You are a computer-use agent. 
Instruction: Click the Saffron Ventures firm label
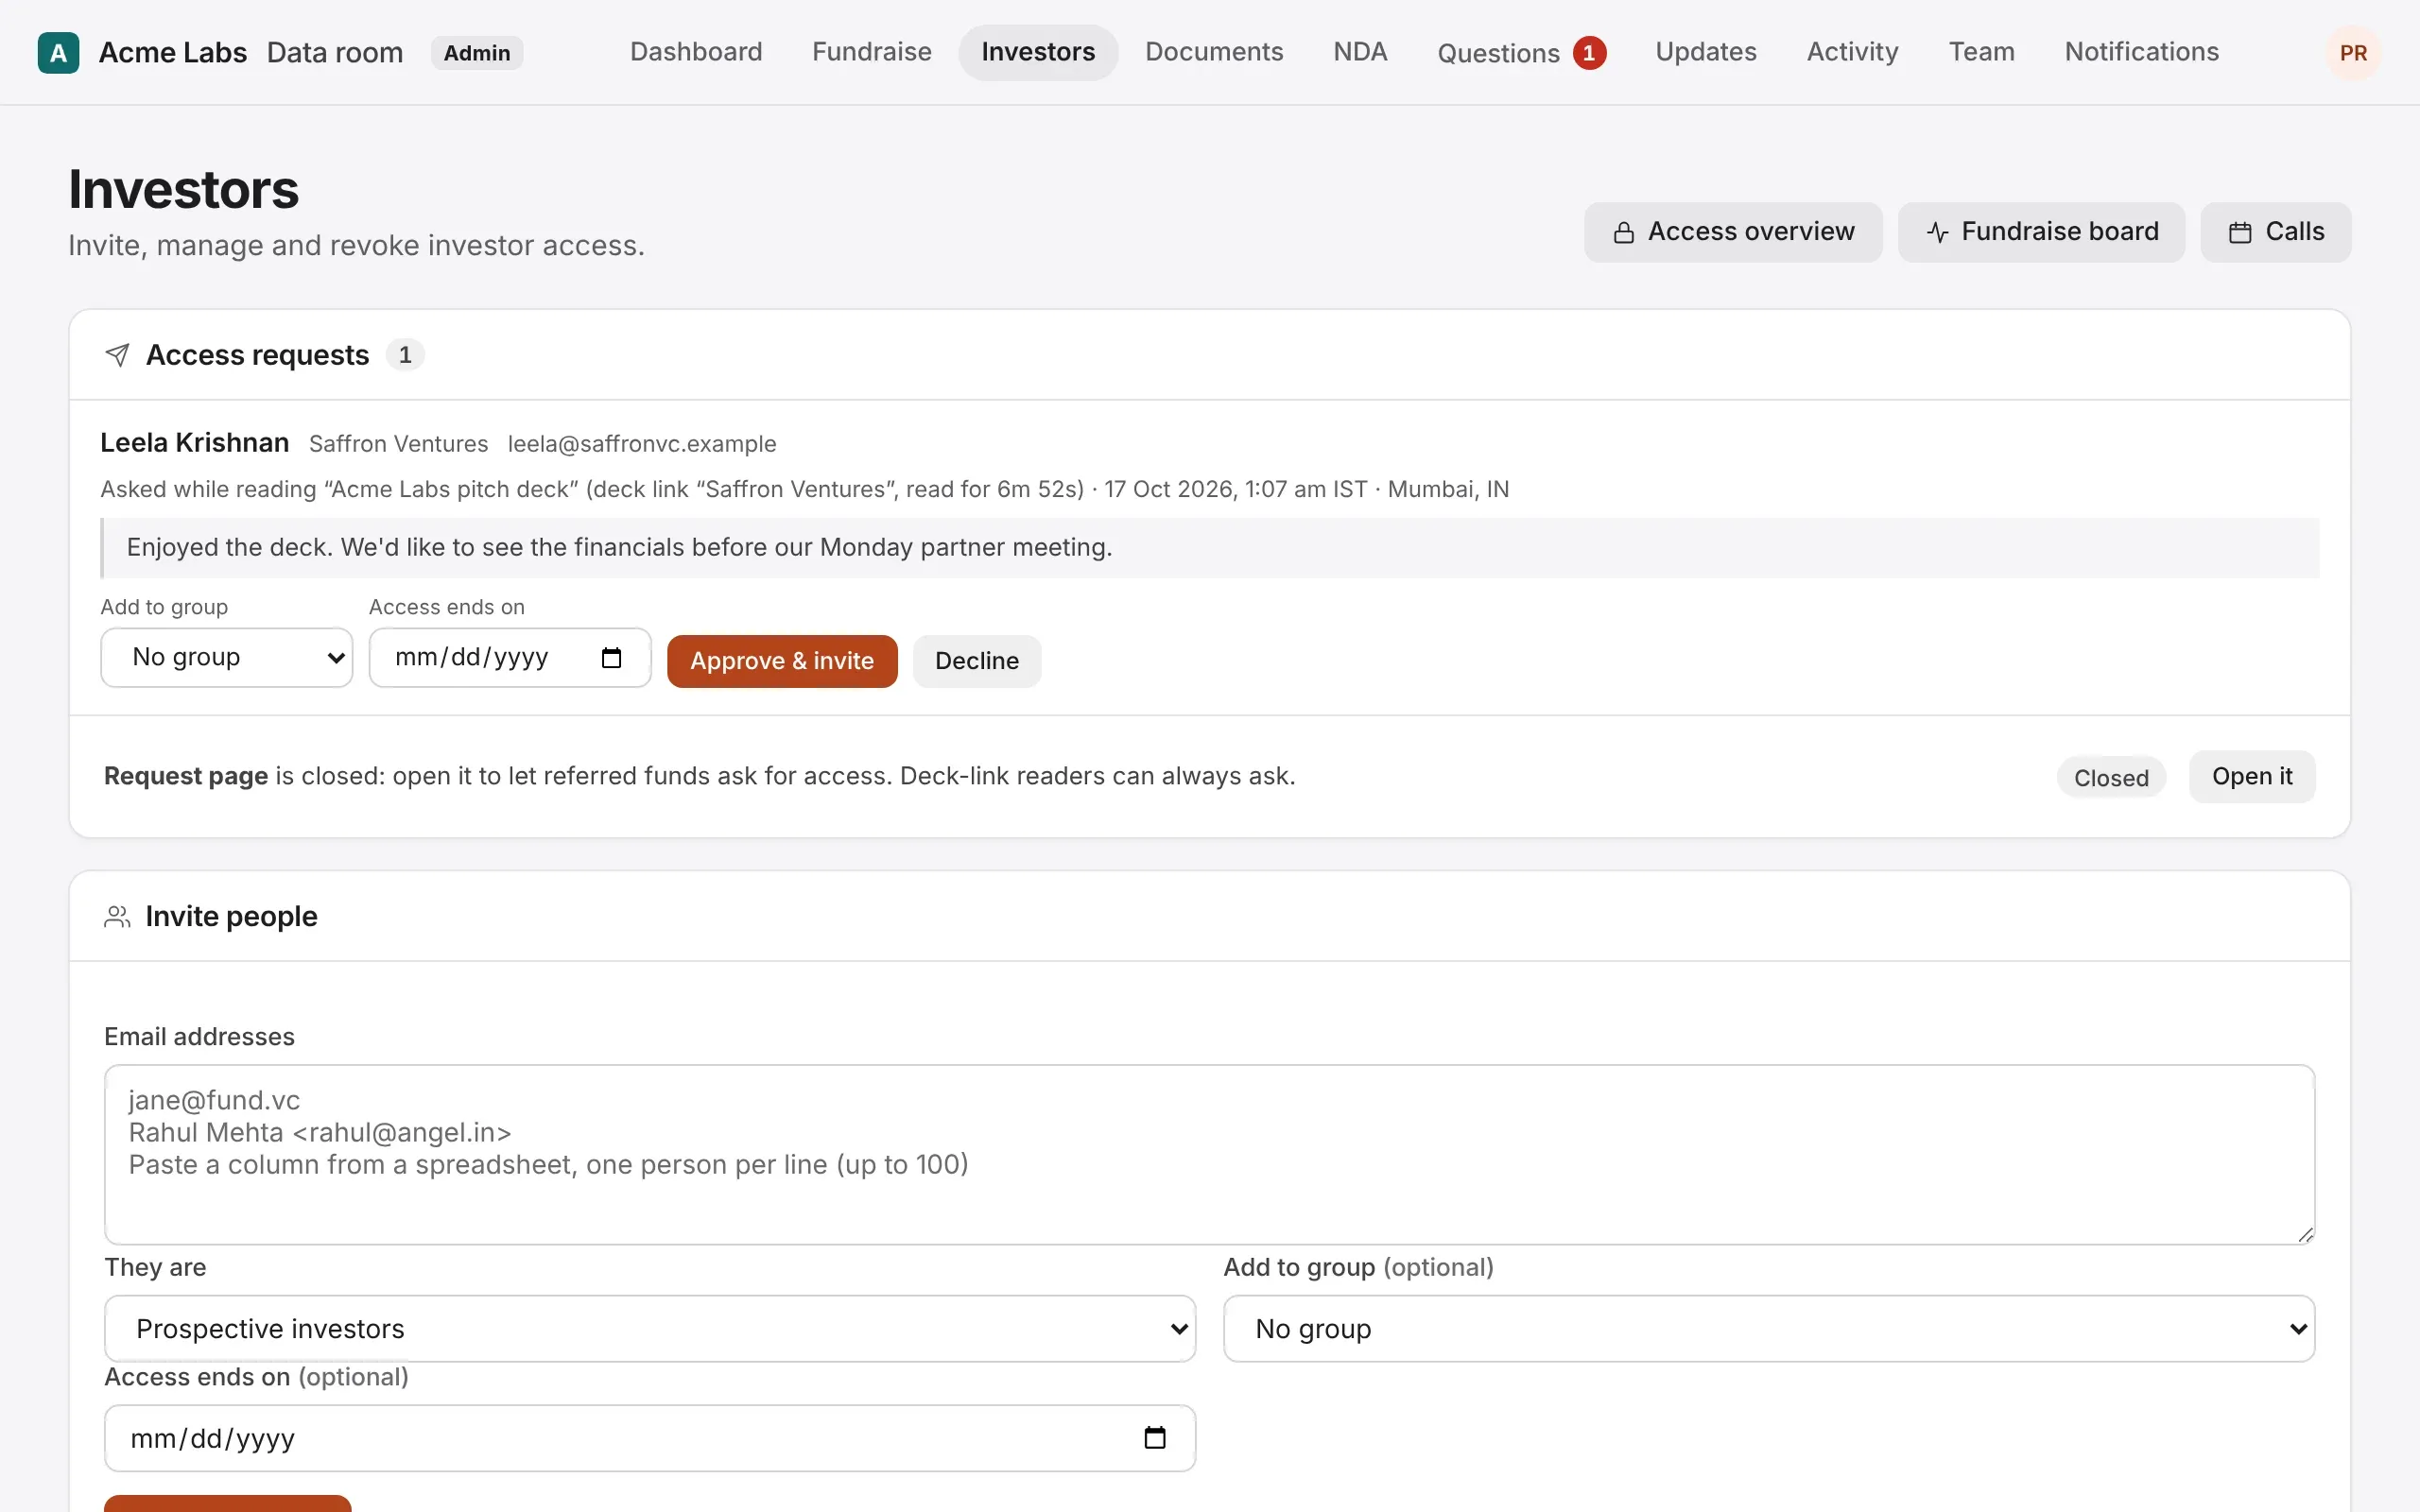click(398, 444)
